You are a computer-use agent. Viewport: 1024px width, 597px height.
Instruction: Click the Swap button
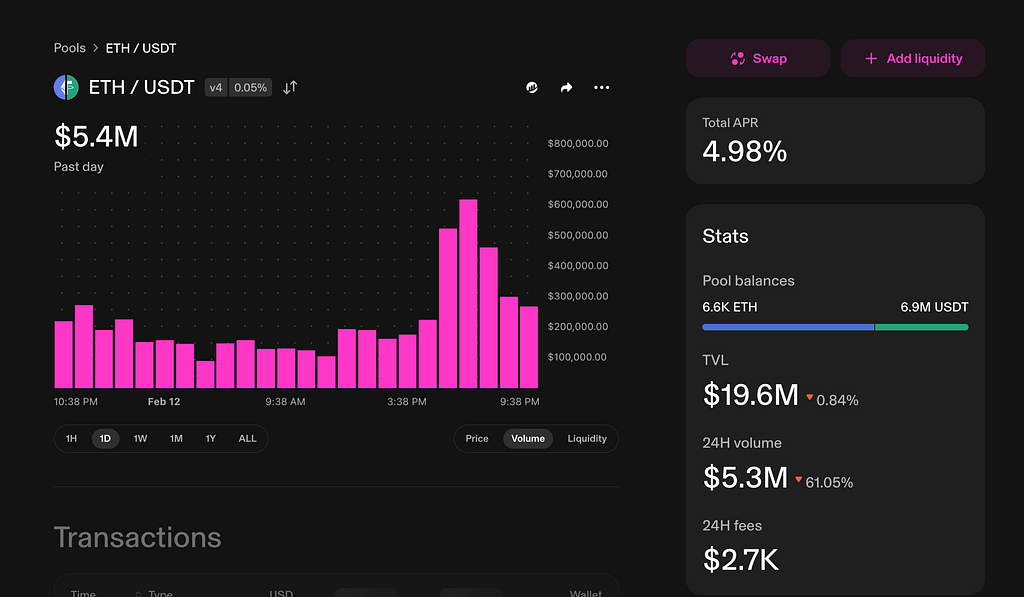click(758, 58)
